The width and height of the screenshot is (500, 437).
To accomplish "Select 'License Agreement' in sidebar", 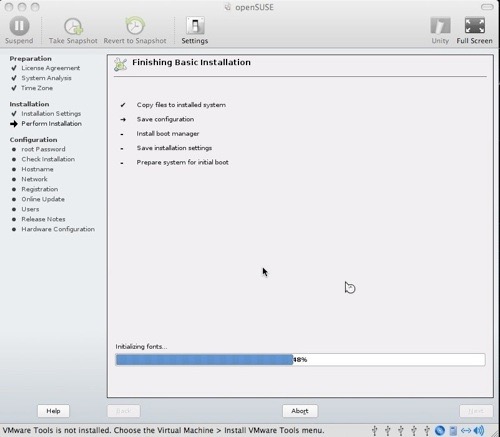I will point(51,68).
